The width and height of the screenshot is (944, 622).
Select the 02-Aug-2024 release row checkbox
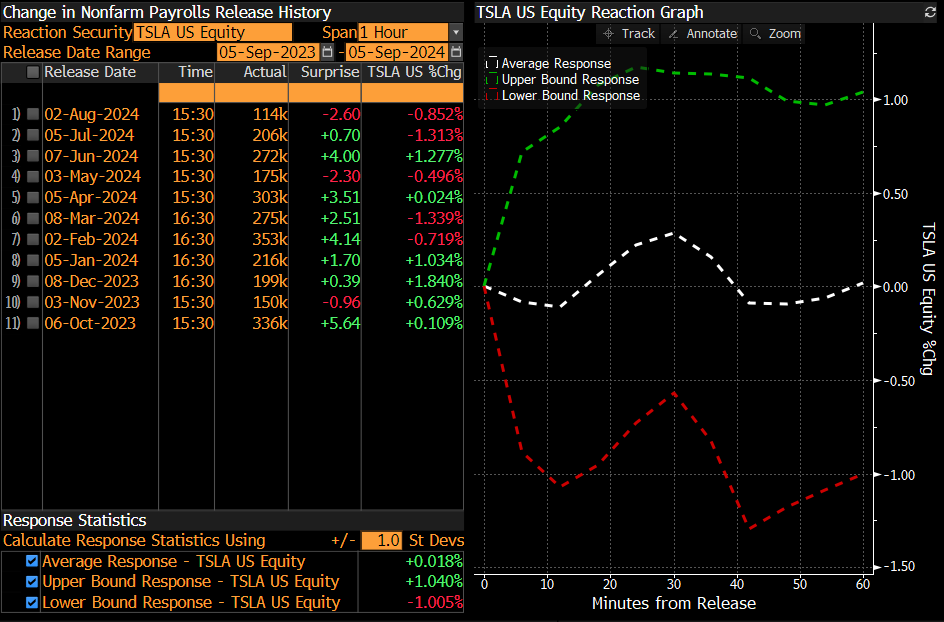[x=33, y=114]
